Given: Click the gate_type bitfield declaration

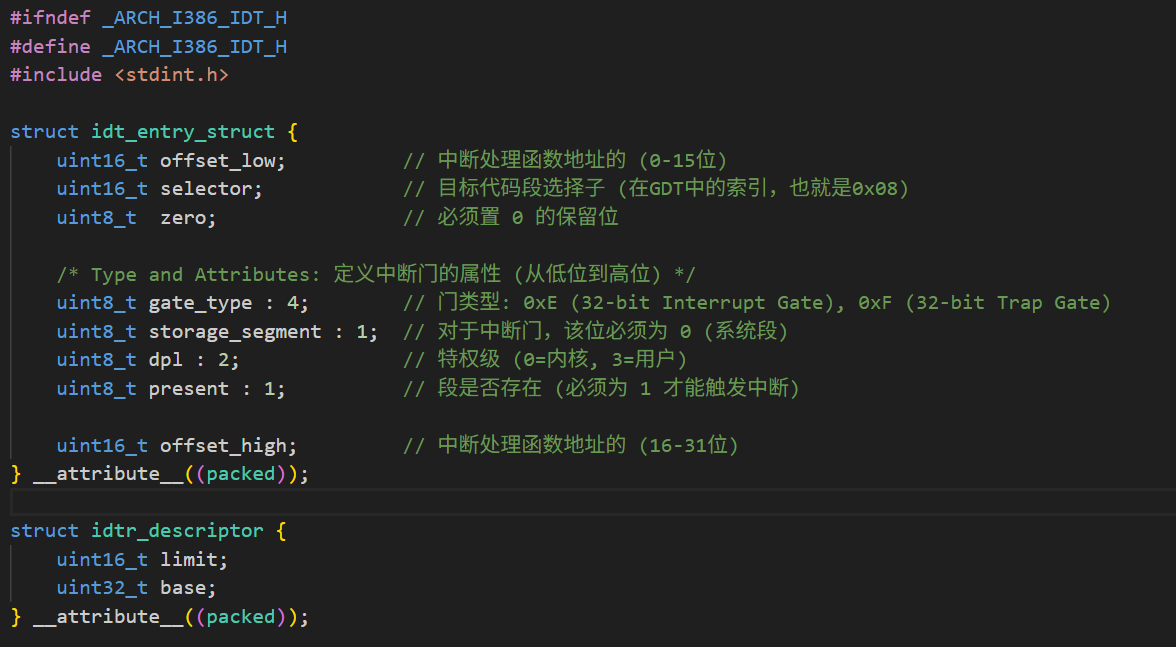Looking at the screenshot, I should tap(200, 302).
